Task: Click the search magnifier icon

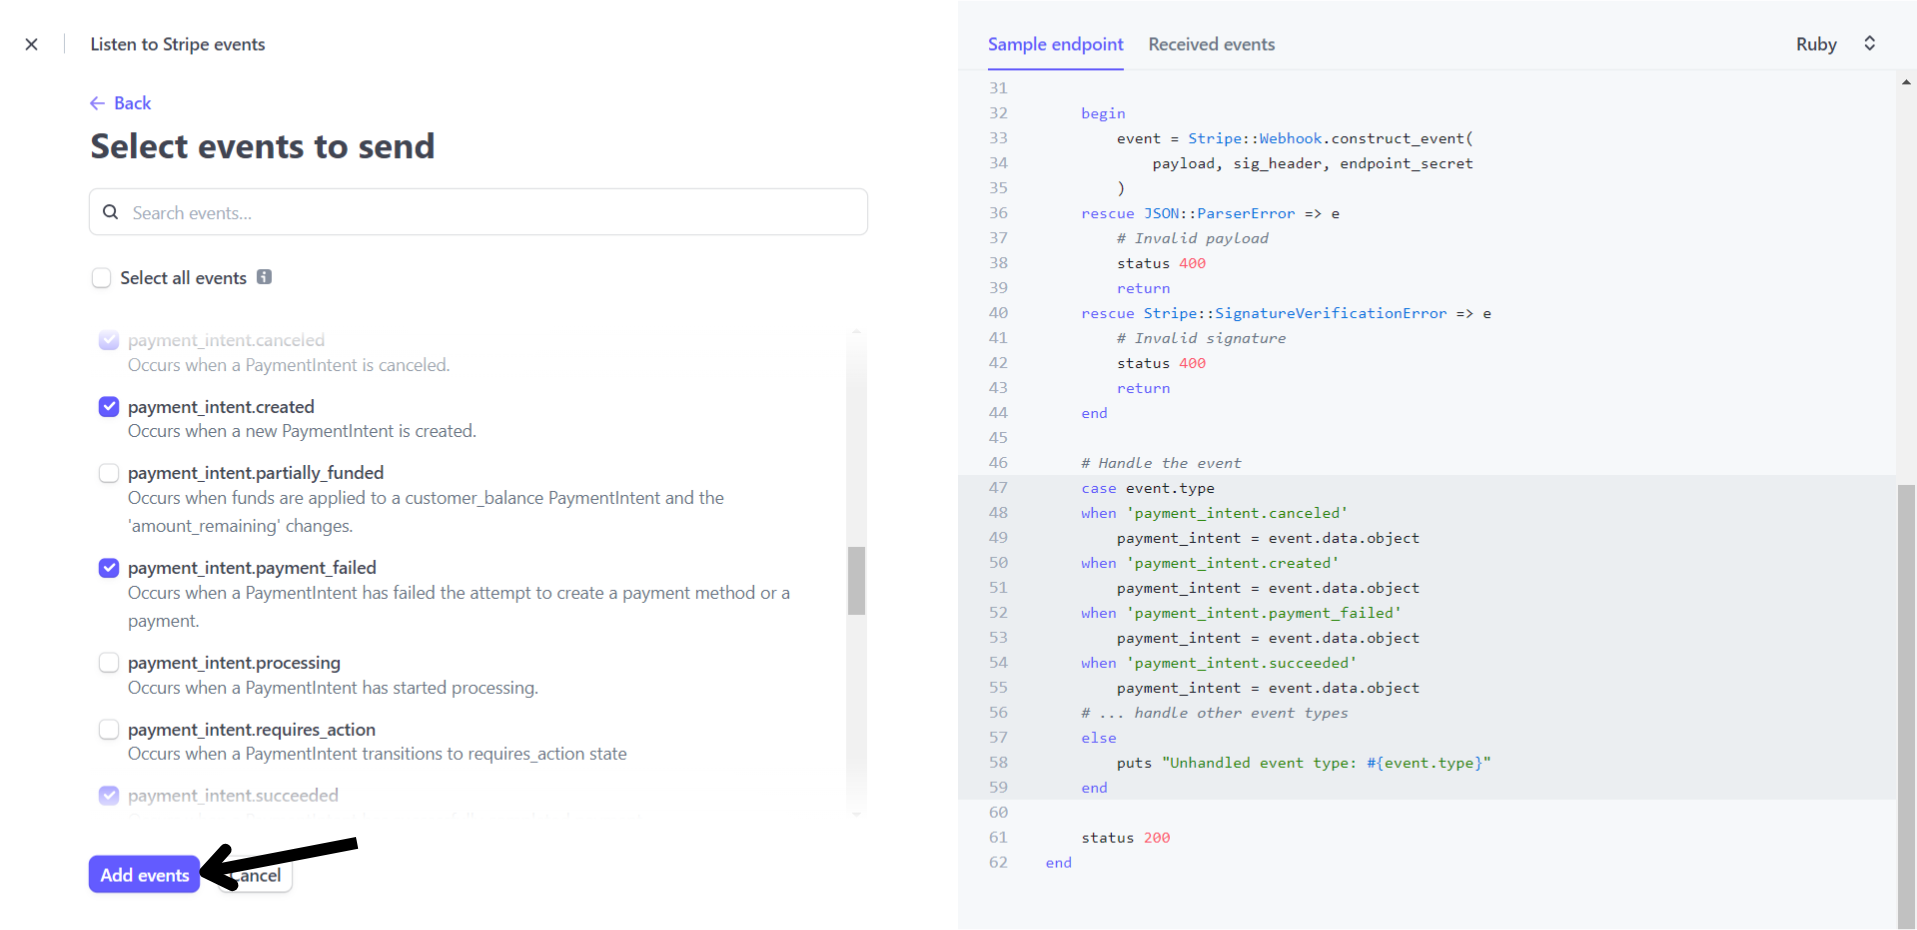Action: [111, 212]
